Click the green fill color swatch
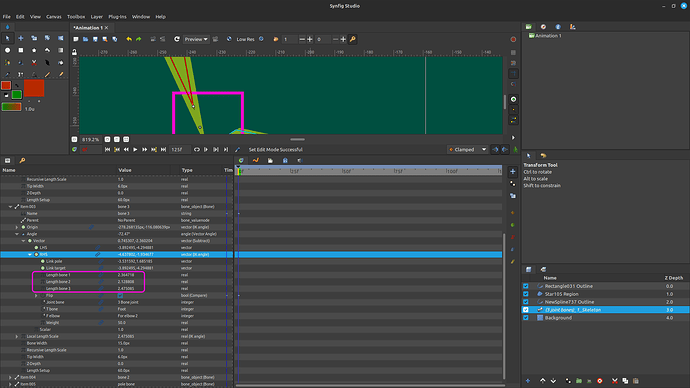Screen dimensions: 690x388 click(17, 95)
